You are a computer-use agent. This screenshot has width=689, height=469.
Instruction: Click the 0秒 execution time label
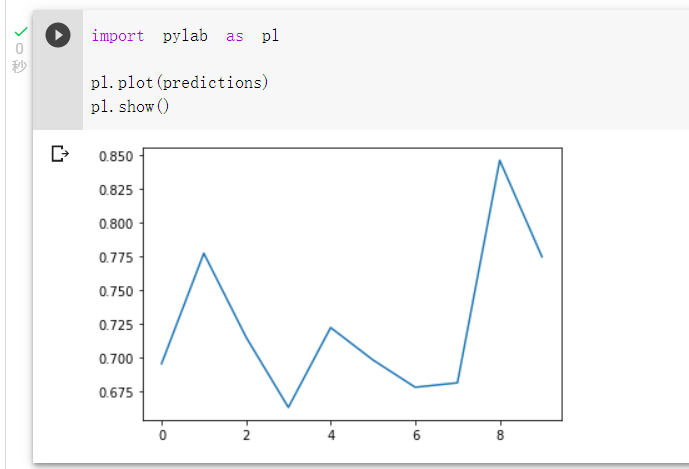coord(19,57)
